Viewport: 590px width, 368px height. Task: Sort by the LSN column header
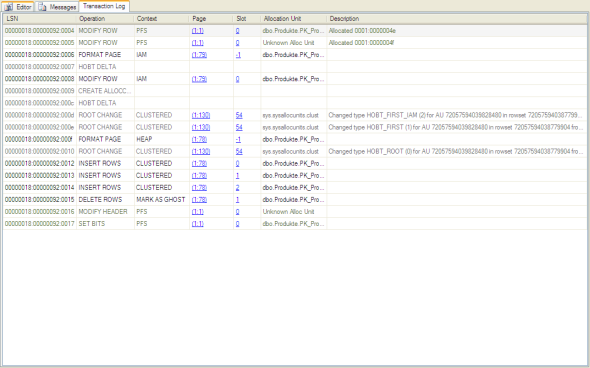coord(40,18)
